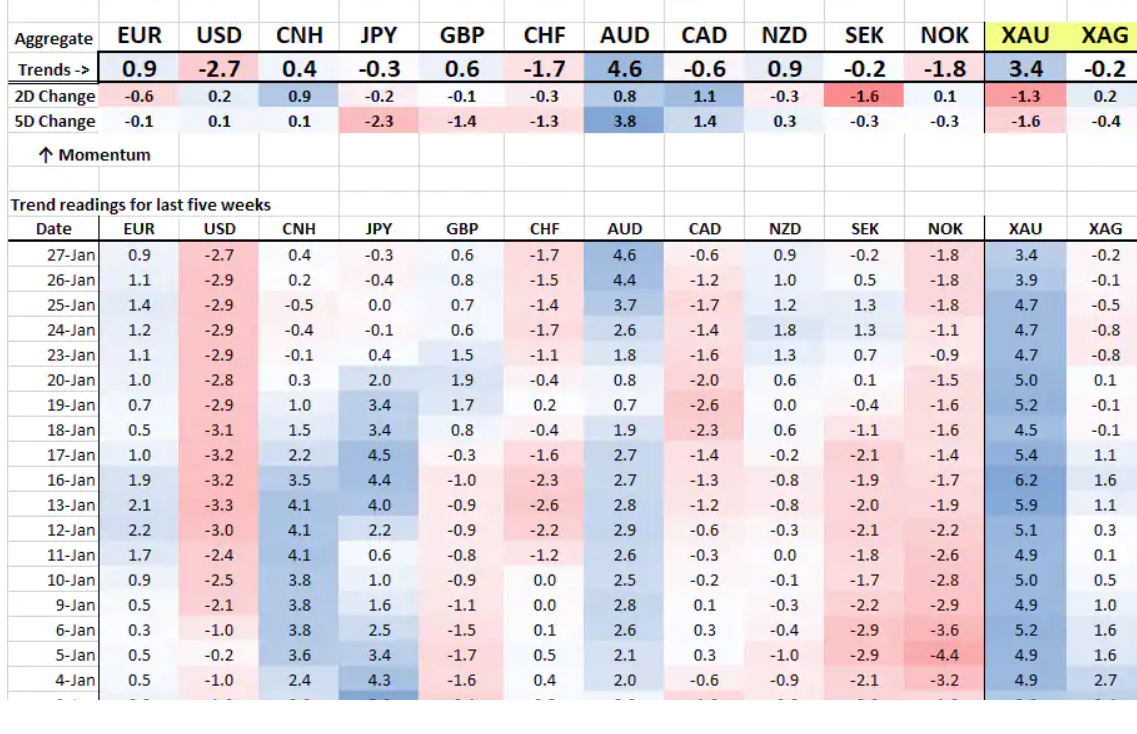Click the Aggregate label cell

(x=54, y=39)
